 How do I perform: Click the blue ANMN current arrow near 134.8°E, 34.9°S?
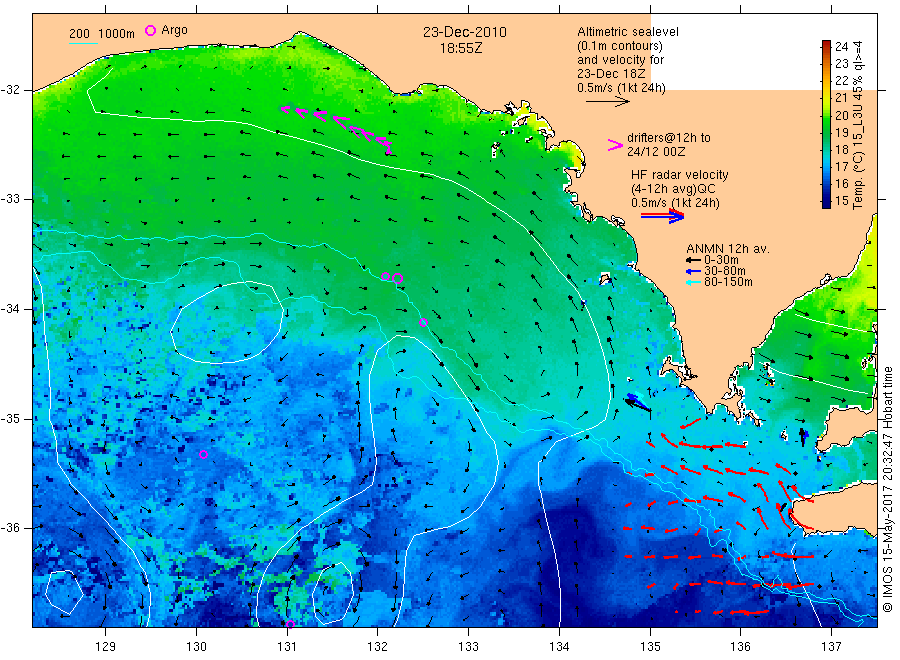(638, 401)
